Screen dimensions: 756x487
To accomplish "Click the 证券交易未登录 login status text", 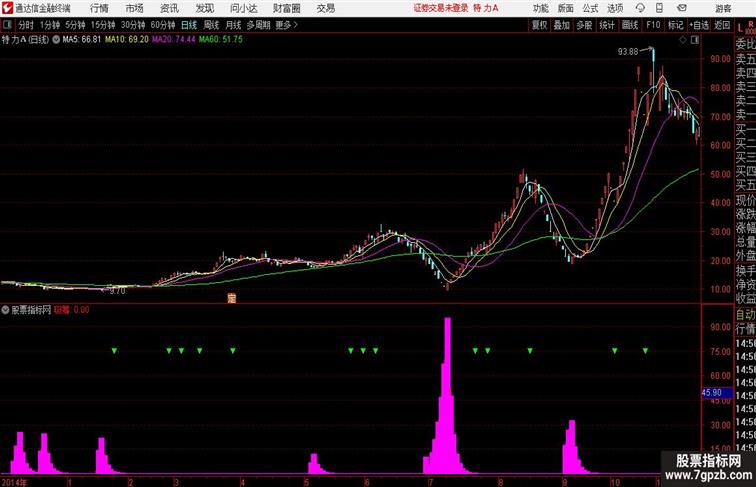I will click(441, 8).
